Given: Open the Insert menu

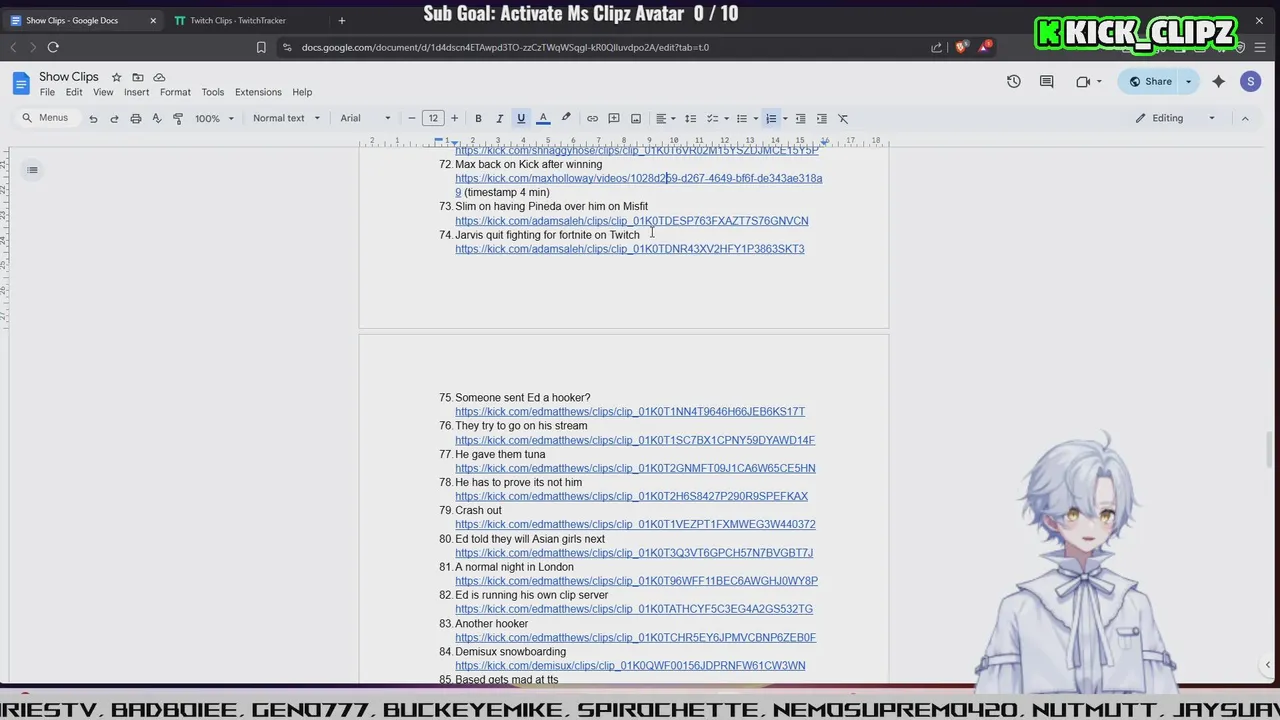Looking at the screenshot, I should 136,92.
